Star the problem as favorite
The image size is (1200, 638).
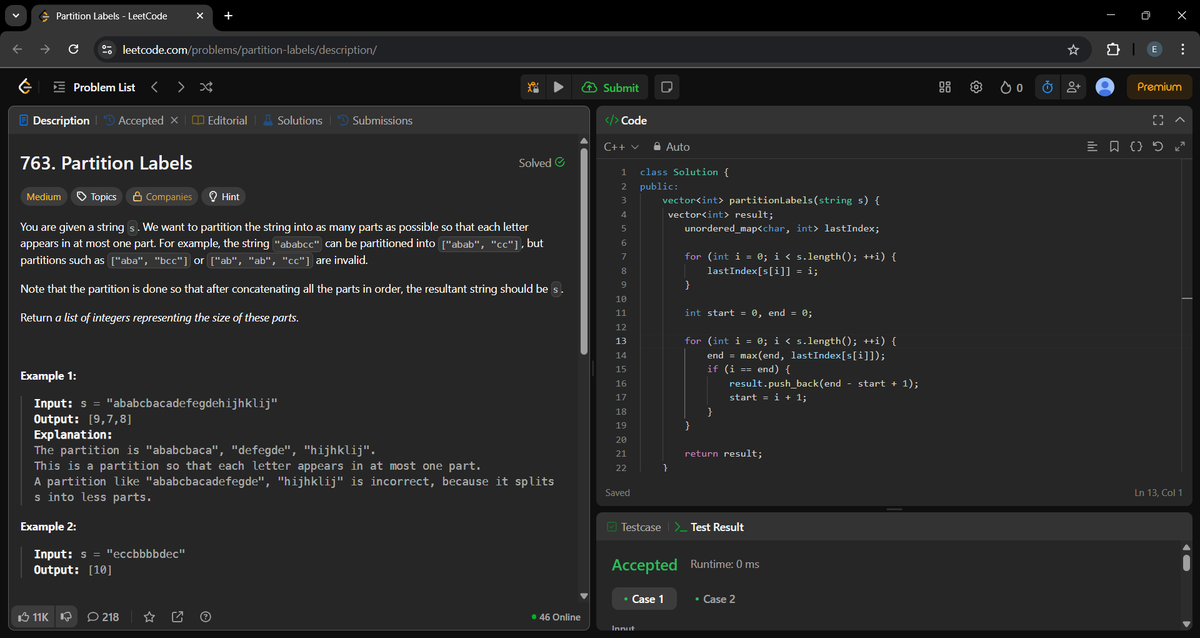click(149, 617)
